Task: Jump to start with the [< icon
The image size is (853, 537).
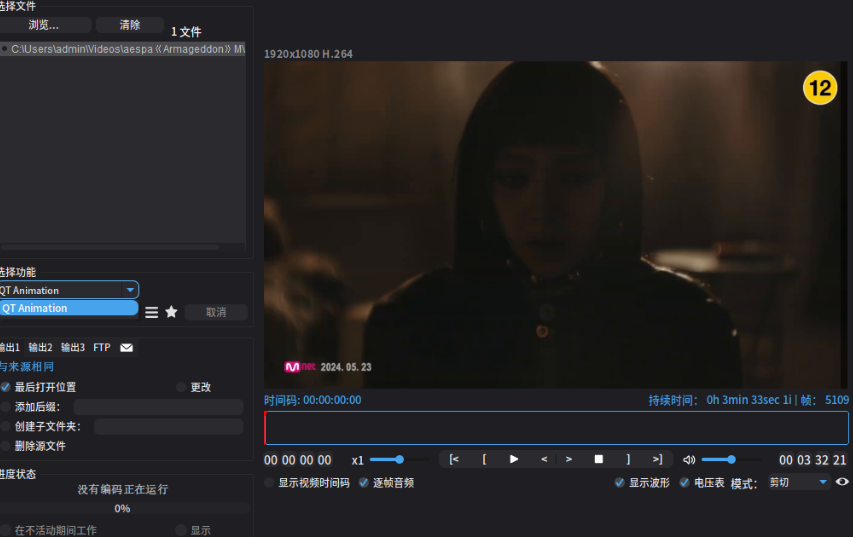Action: tap(454, 459)
